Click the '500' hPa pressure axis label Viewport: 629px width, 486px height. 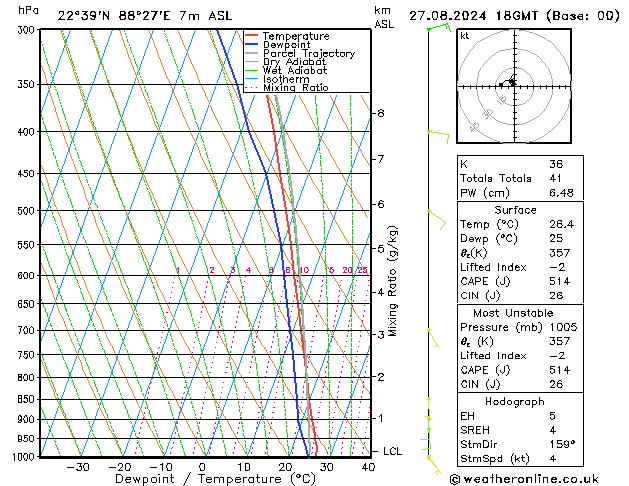tap(28, 211)
